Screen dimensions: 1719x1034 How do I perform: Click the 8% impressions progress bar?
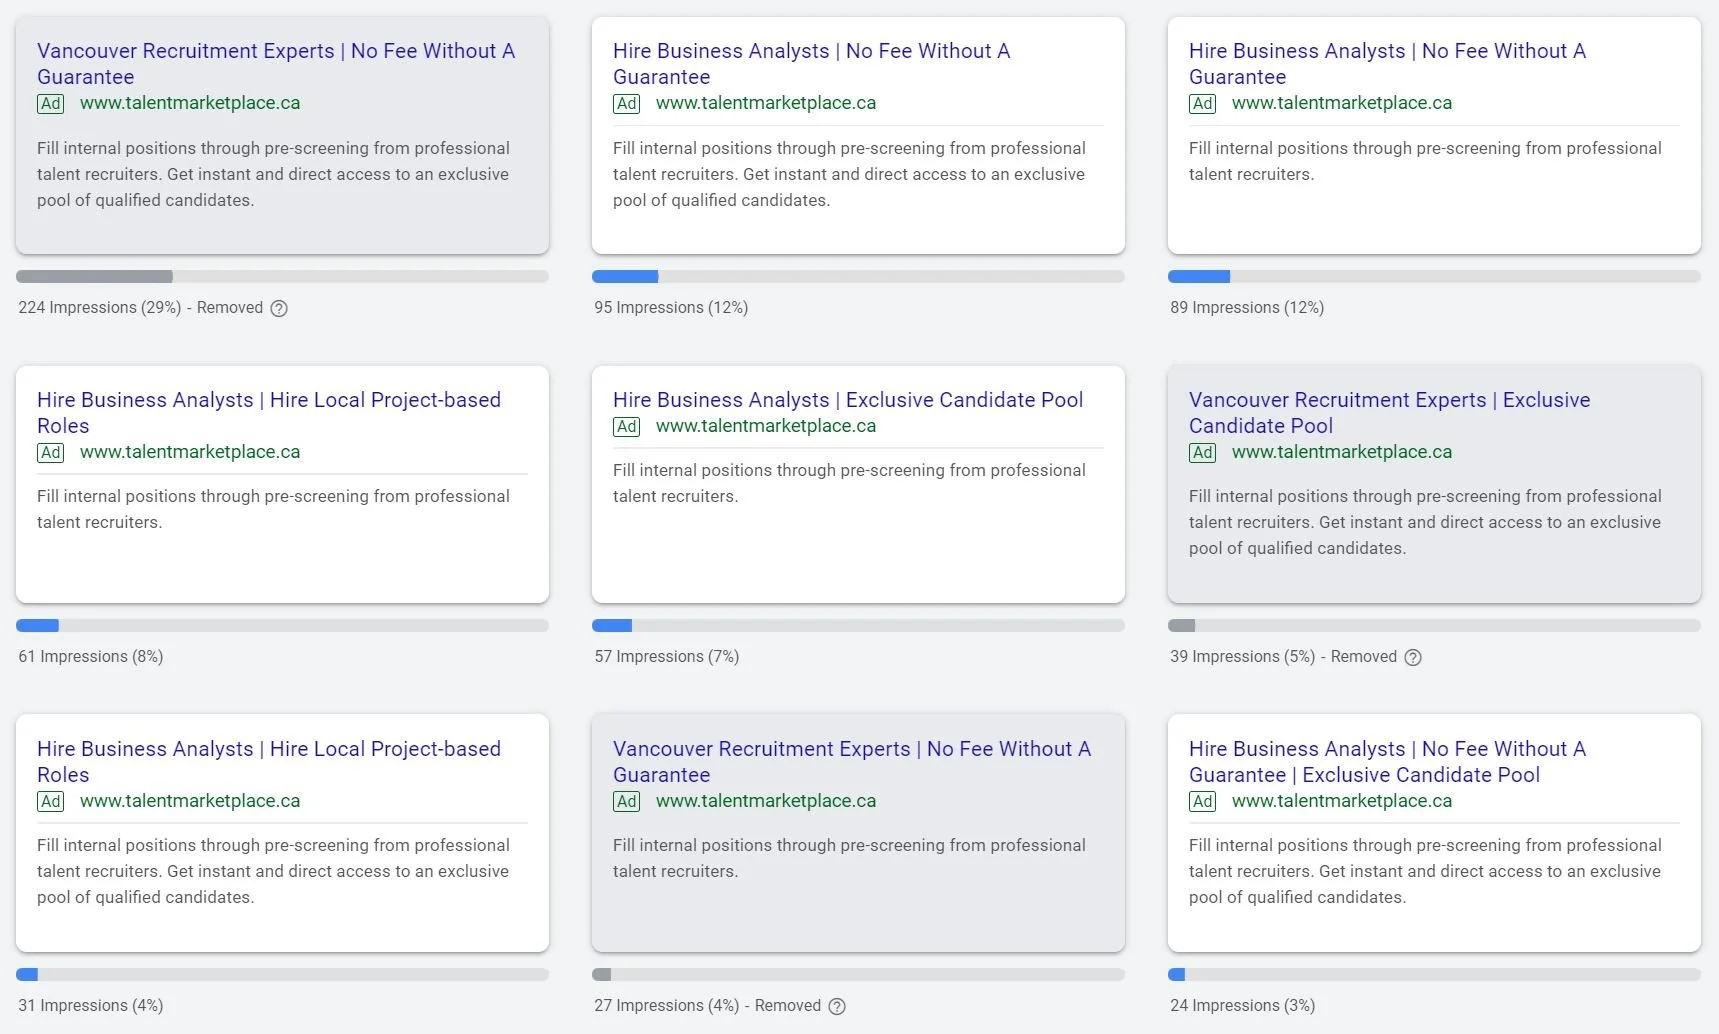coord(282,625)
